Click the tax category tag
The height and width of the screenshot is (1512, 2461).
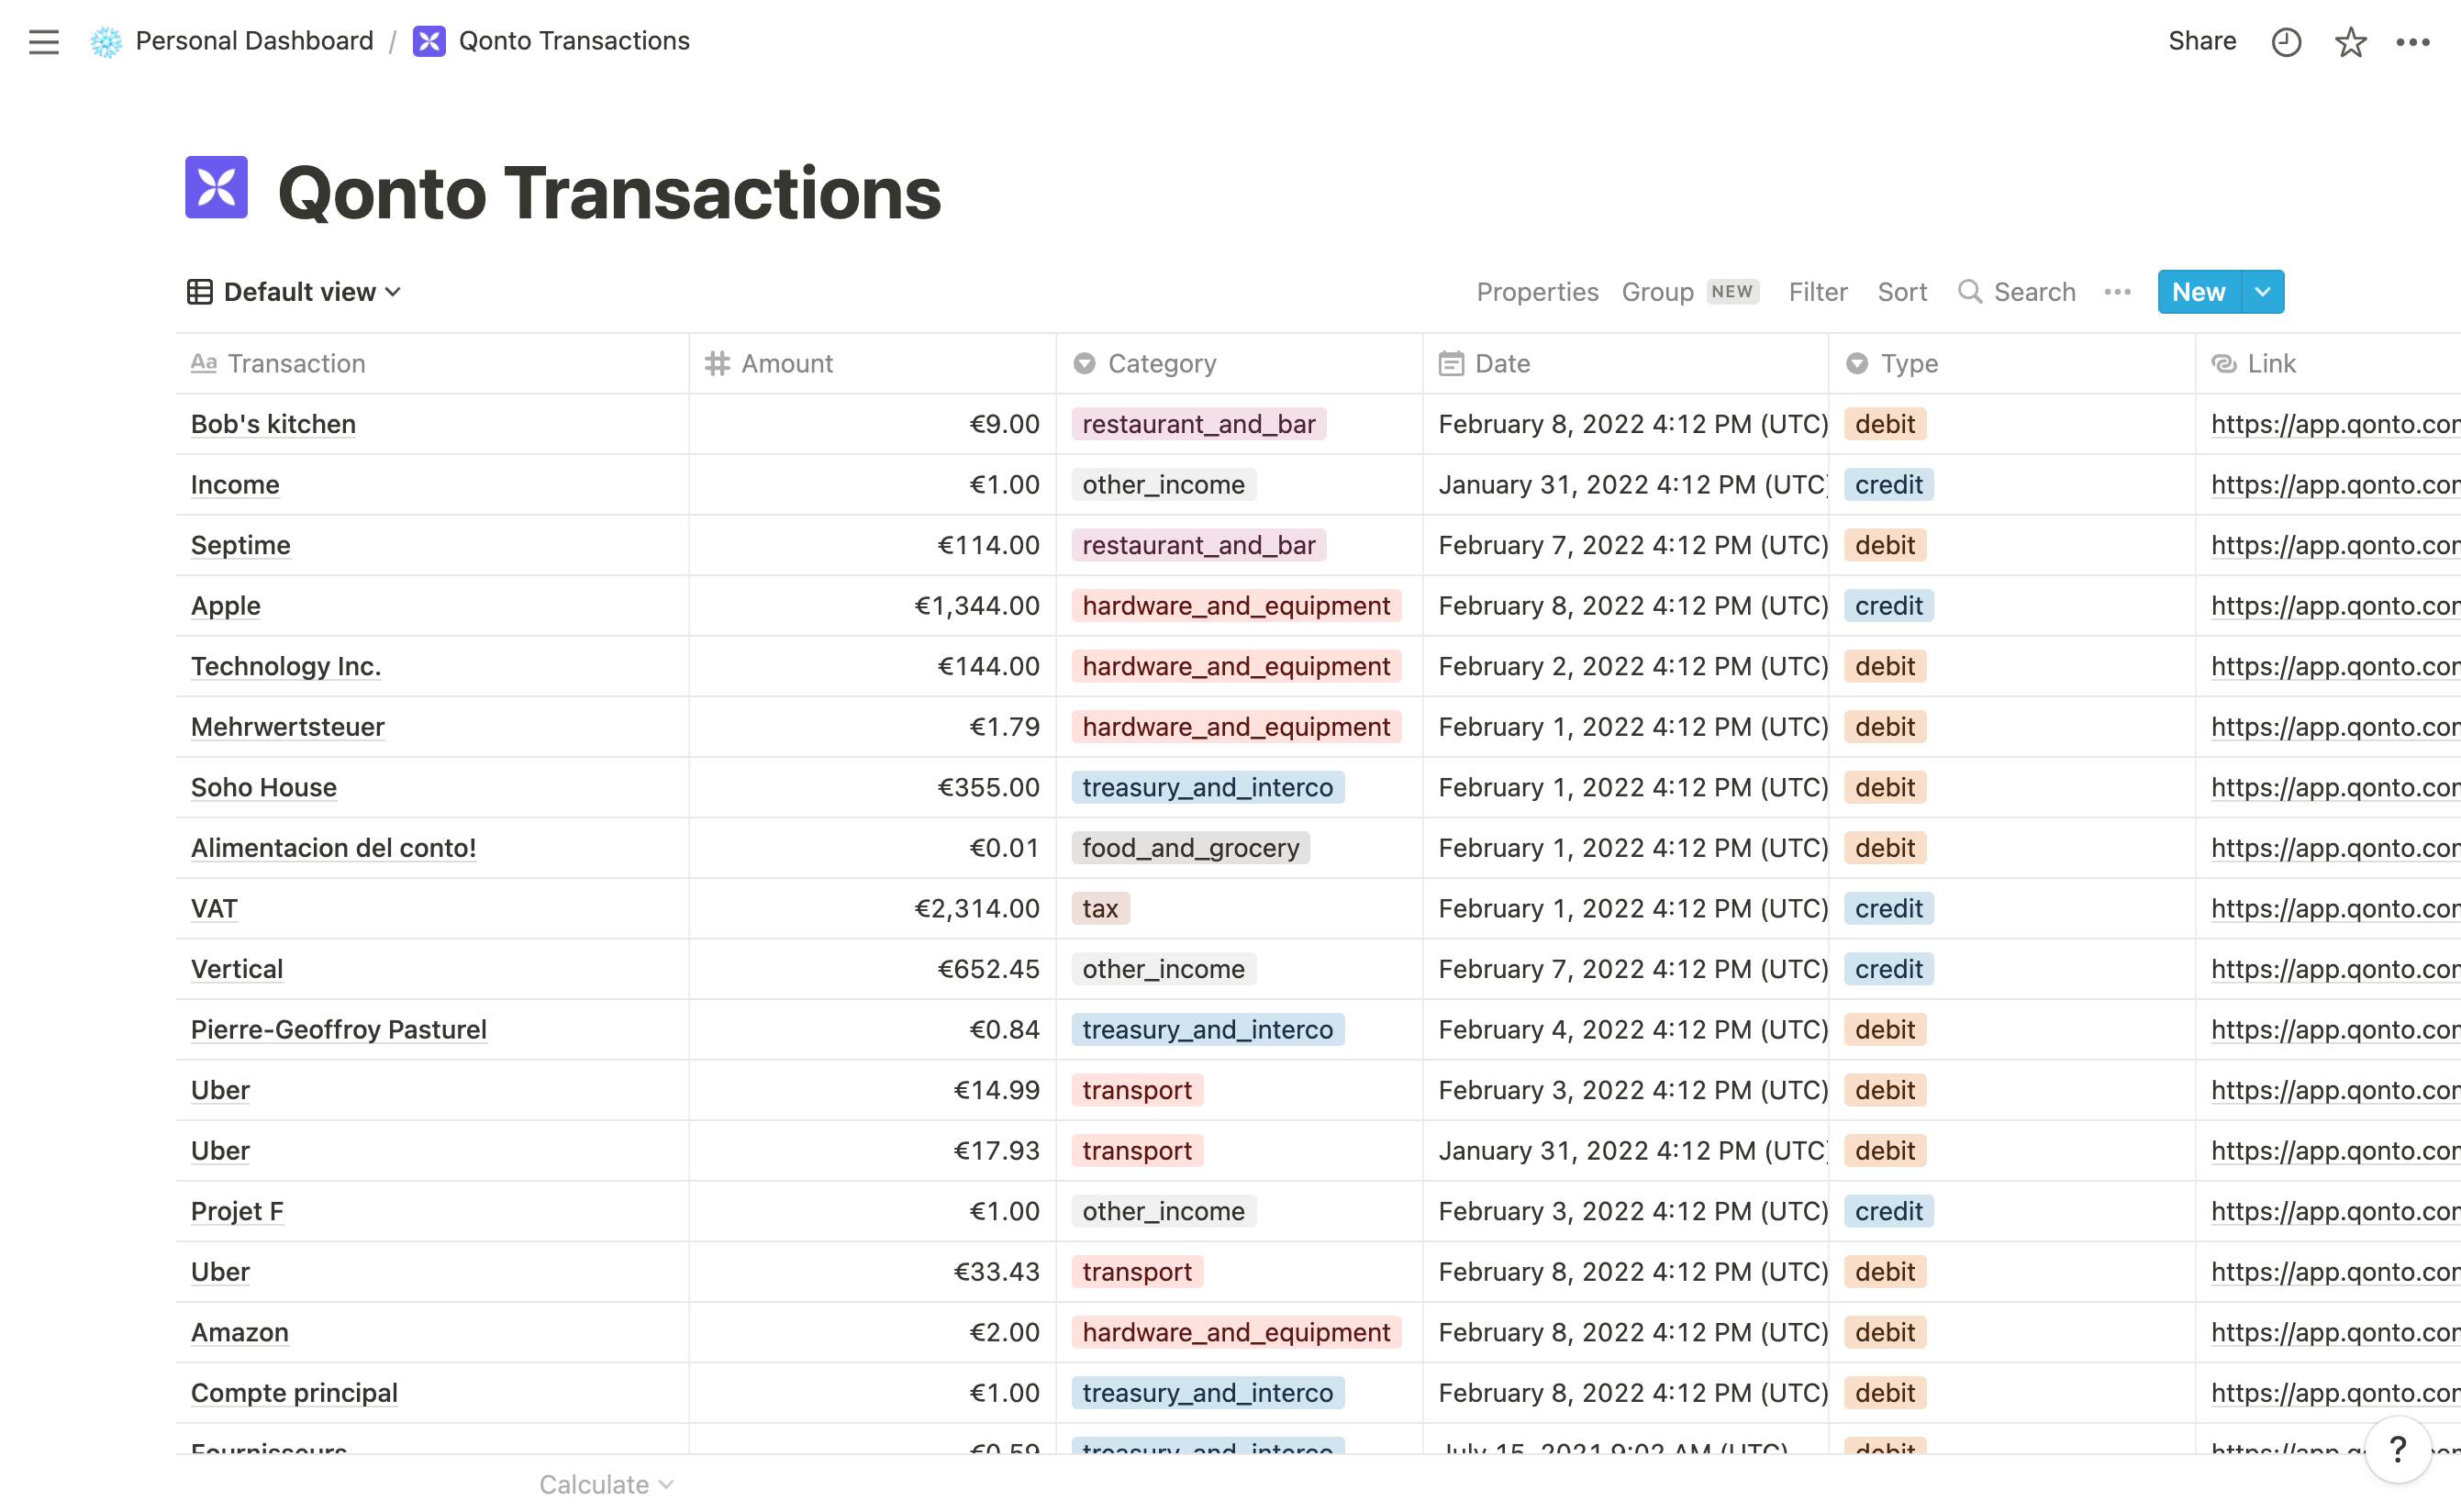pos(1100,908)
